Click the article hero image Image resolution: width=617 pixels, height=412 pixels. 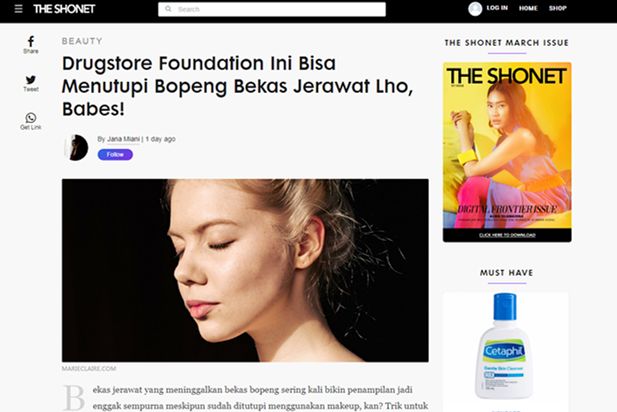(x=245, y=270)
